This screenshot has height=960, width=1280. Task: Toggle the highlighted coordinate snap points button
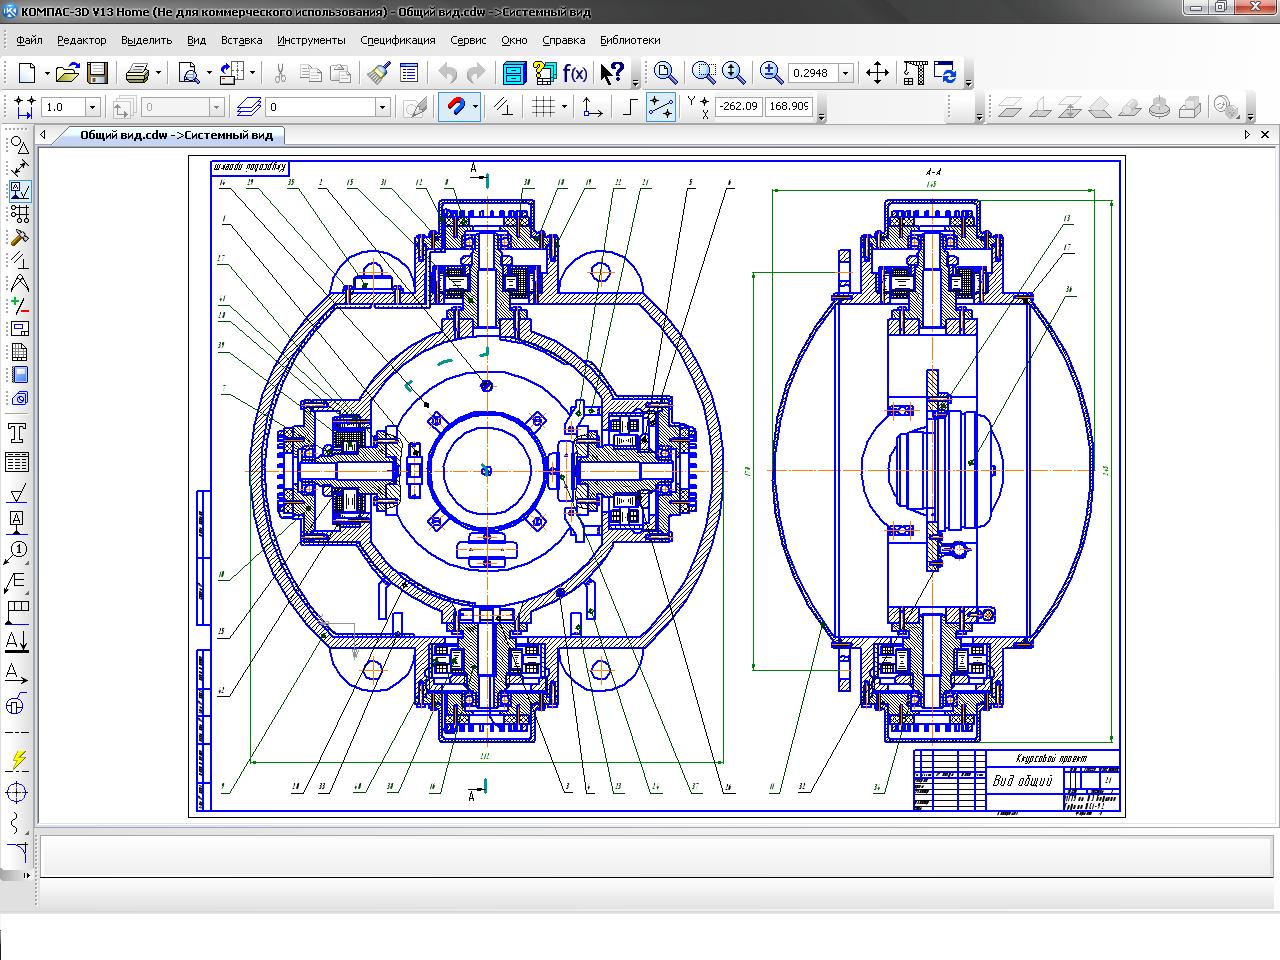[x=661, y=107]
